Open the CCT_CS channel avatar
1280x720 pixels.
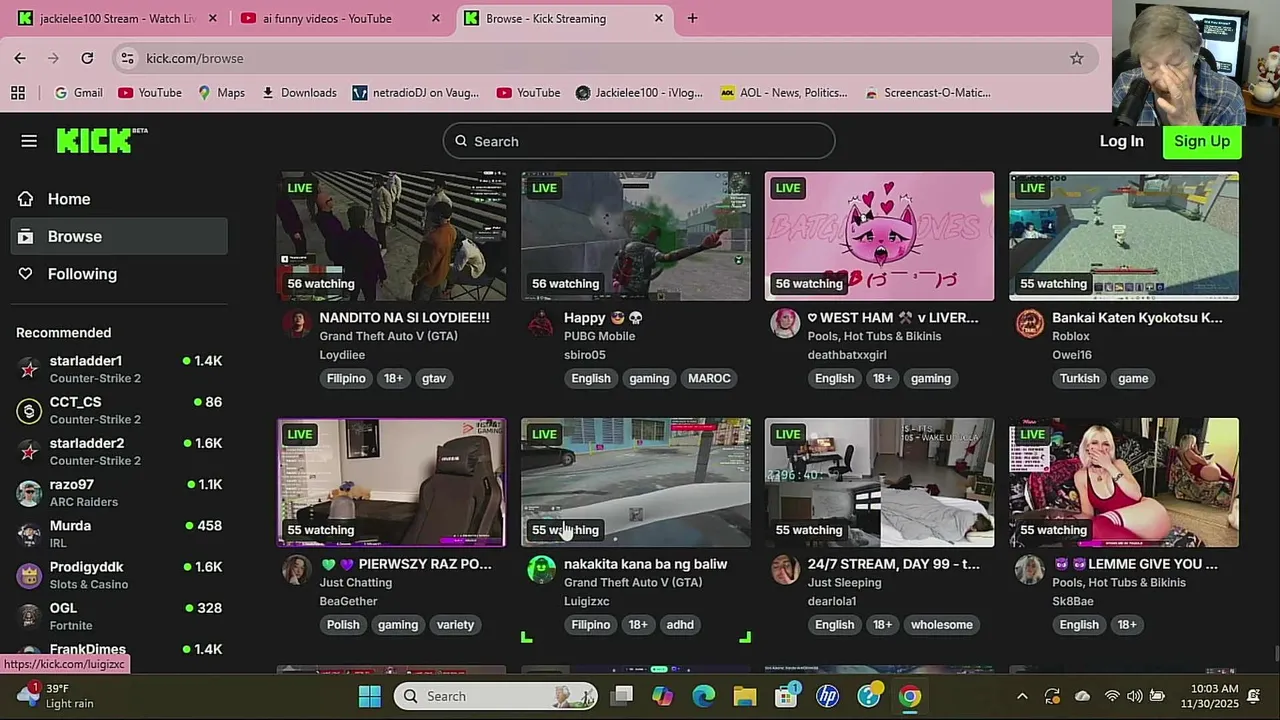[30, 410]
